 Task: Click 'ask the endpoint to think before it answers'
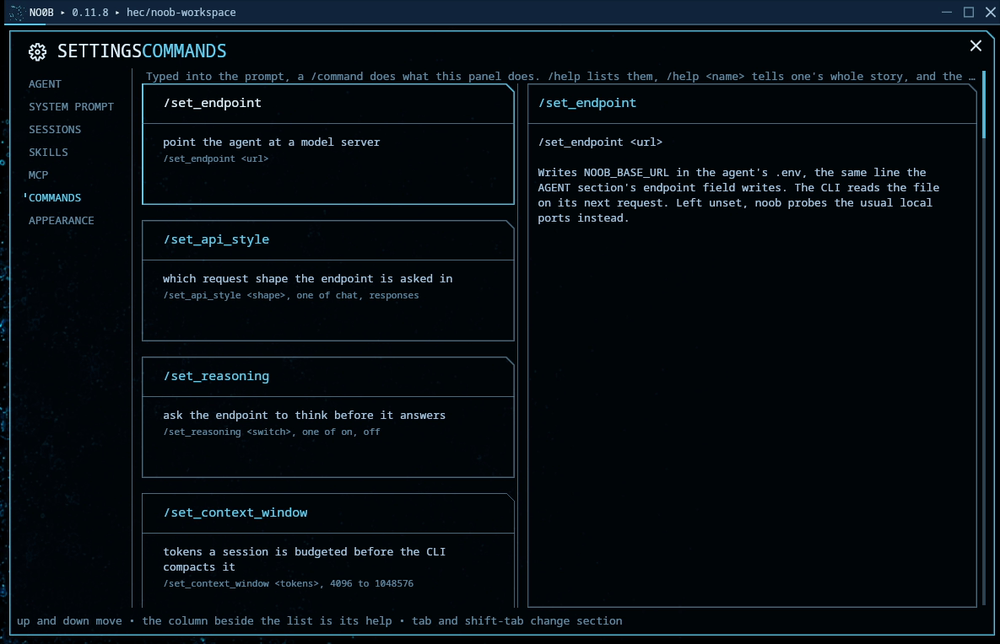tap(304, 415)
